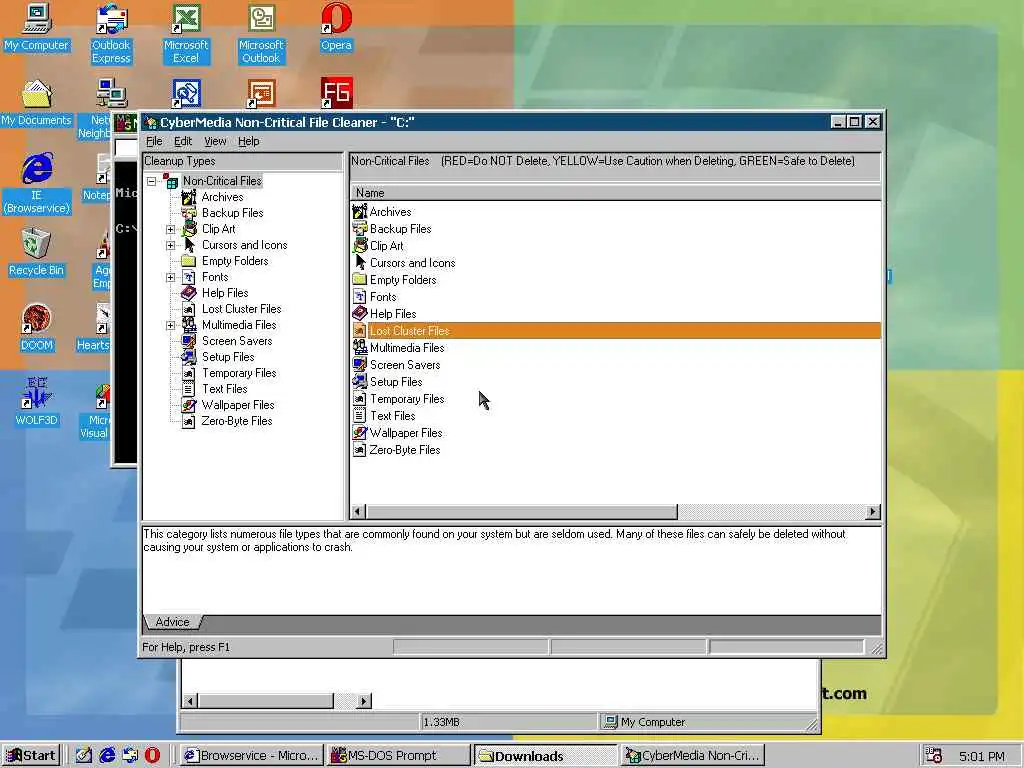Open the My Computer desktop icon
The width and height of the screenshot is (1024, 768).
click(37, 27)
